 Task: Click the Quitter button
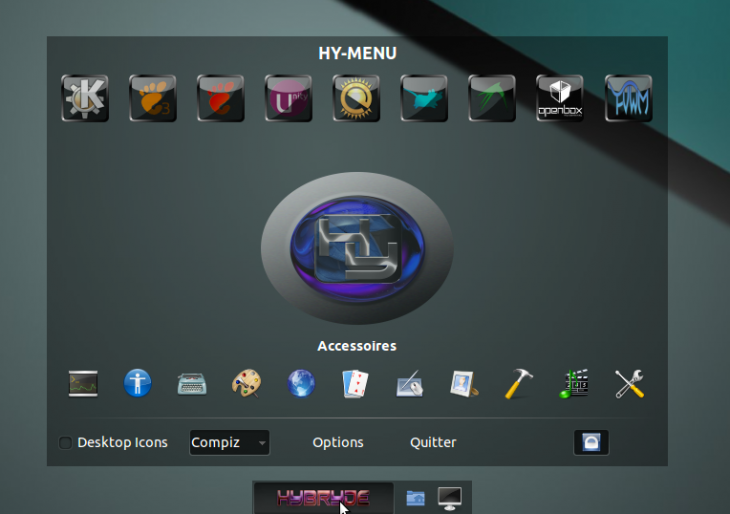click(x=433, y=442)
